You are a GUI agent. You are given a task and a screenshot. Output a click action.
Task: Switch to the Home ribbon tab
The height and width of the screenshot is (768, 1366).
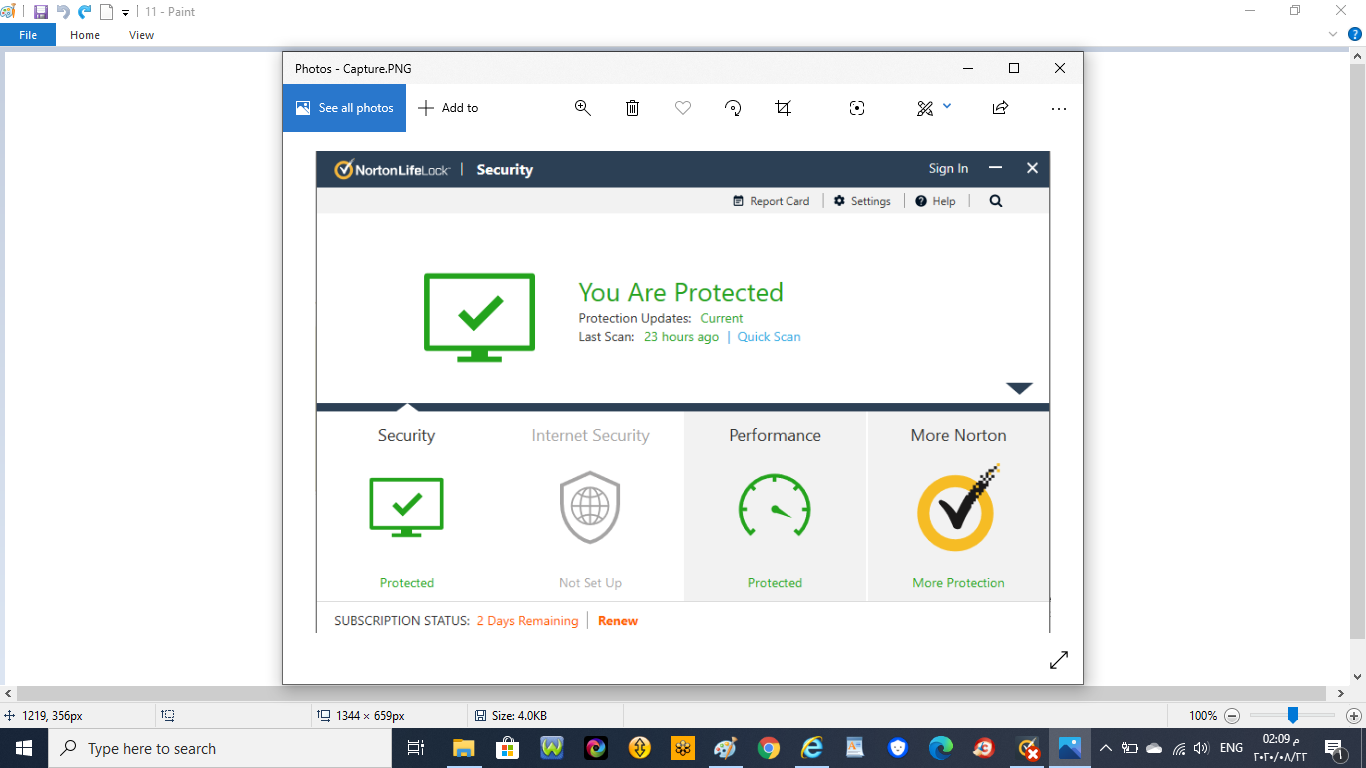point(85,35)
